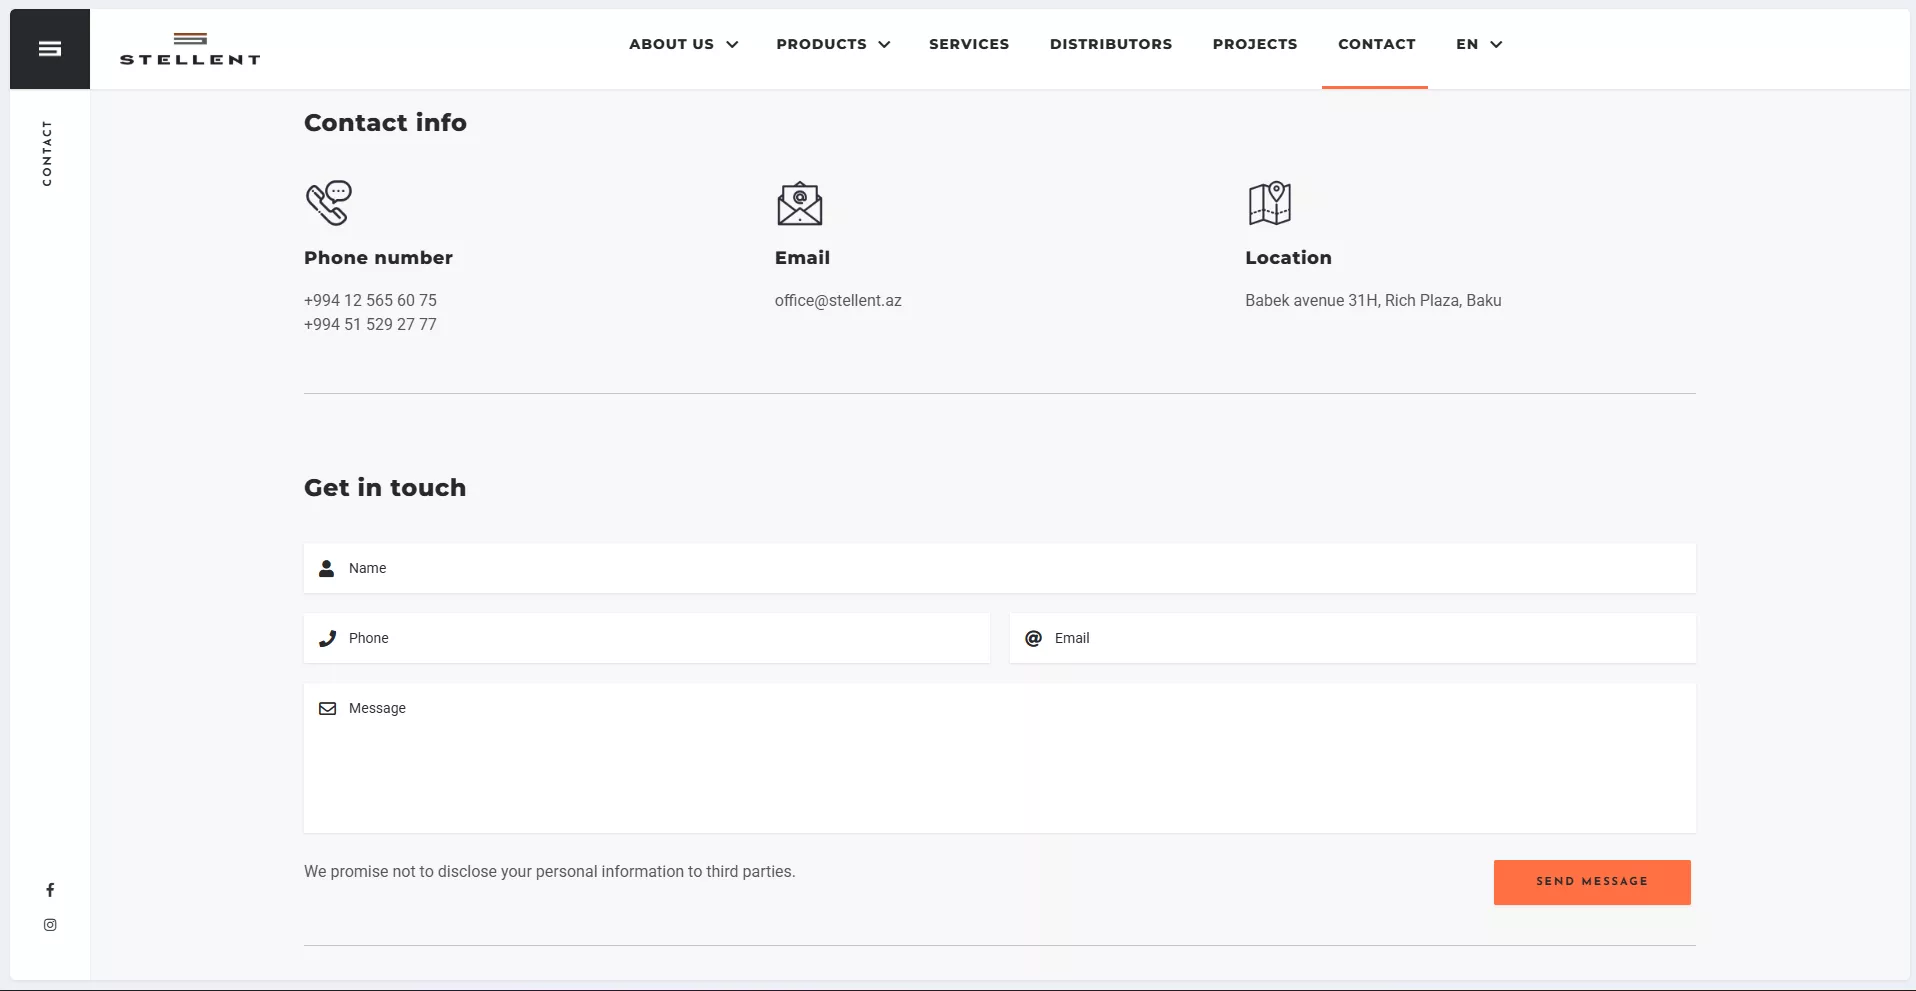Viewport: 1916px width, 991px height.
Task: Expand the About Us dropdown
Action: [683, 44]
